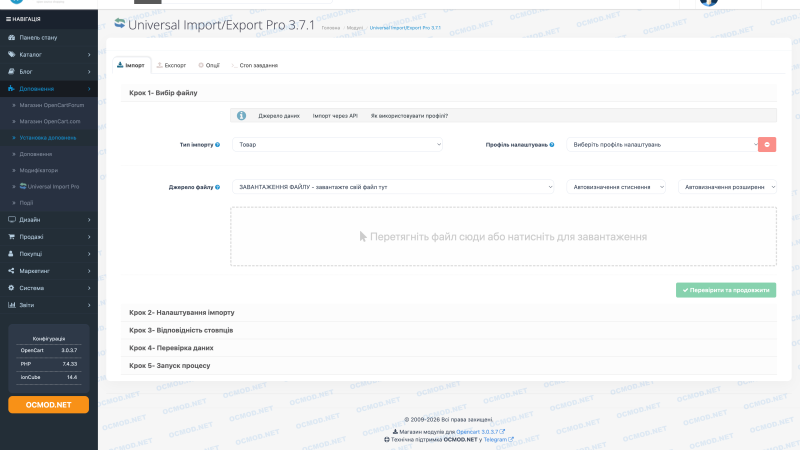Switch to the Експорт tab
The width and height of the screenshot is (800, 450).
[171, 65]
